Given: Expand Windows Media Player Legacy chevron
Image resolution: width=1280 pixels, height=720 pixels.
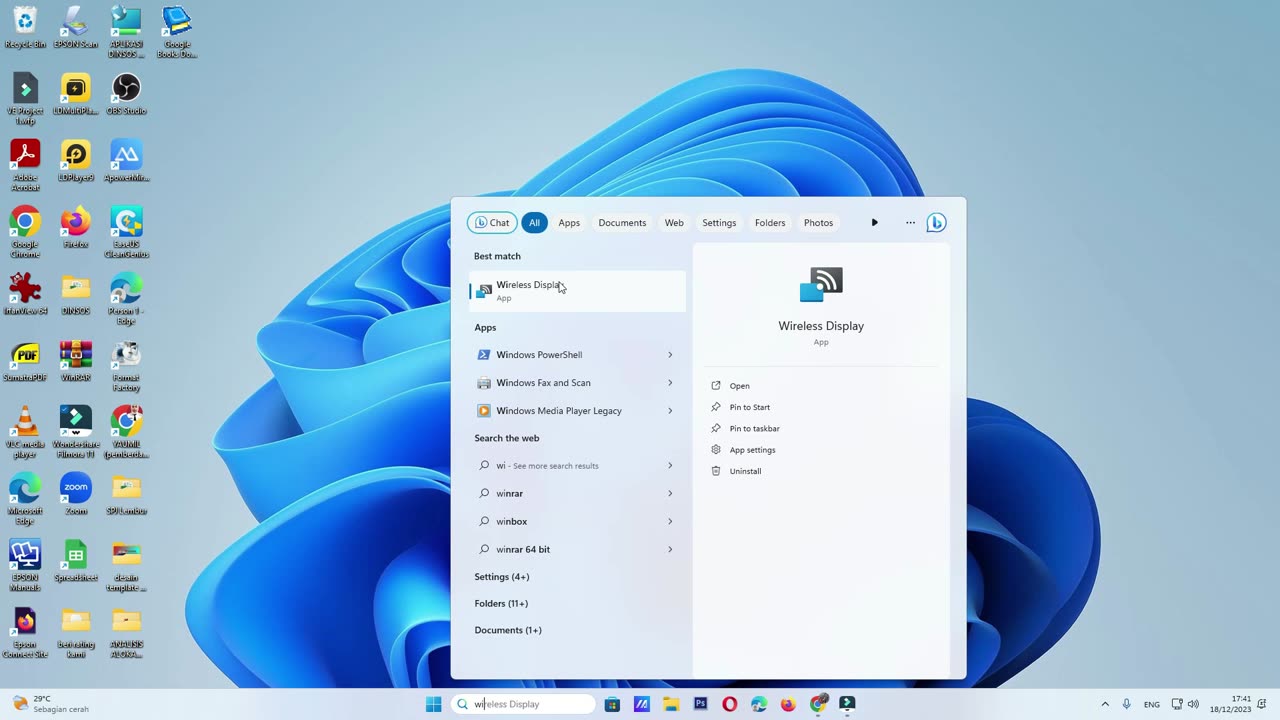Looking at the screenshot, I should [x=670, y=411].
